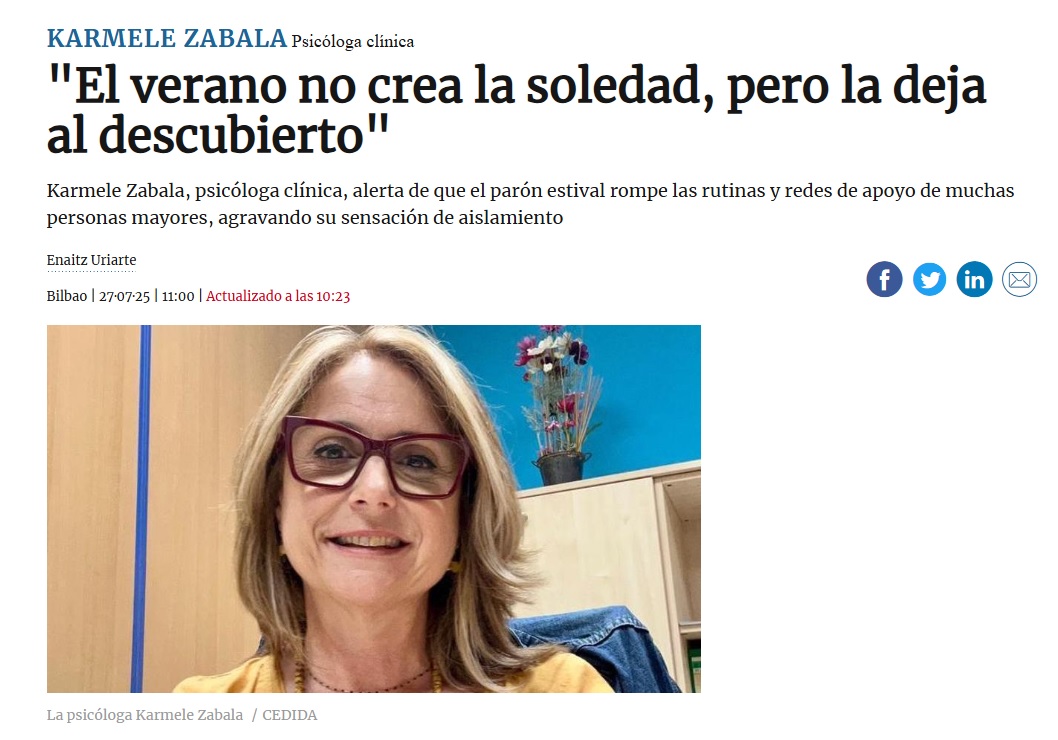
Task: Click the red glasses in the photo
Action: click(375, 457)
